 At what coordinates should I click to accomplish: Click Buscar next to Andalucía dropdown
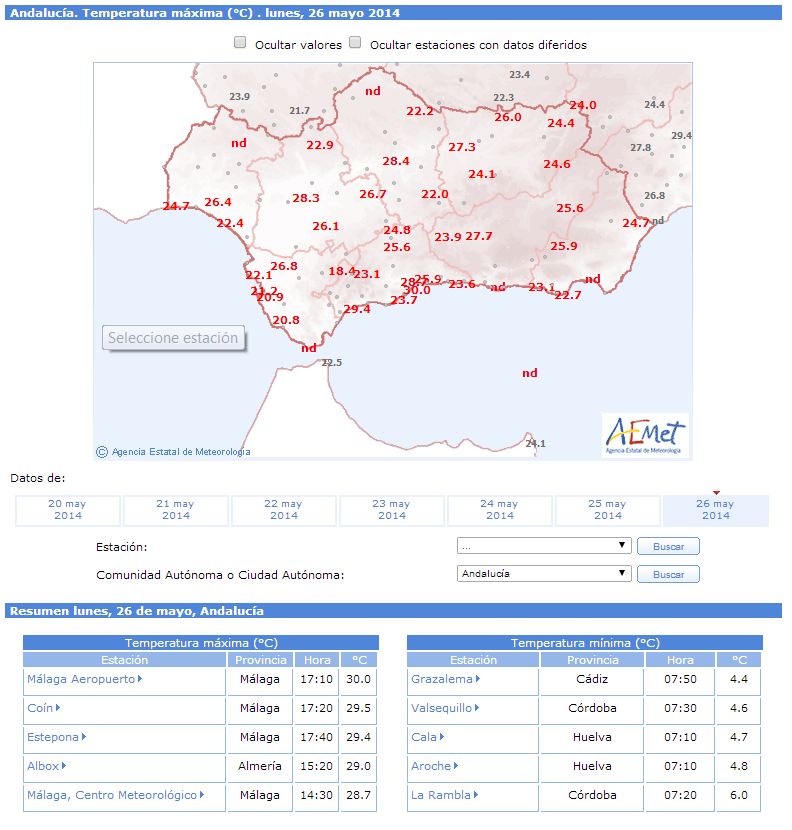point(668,574)
